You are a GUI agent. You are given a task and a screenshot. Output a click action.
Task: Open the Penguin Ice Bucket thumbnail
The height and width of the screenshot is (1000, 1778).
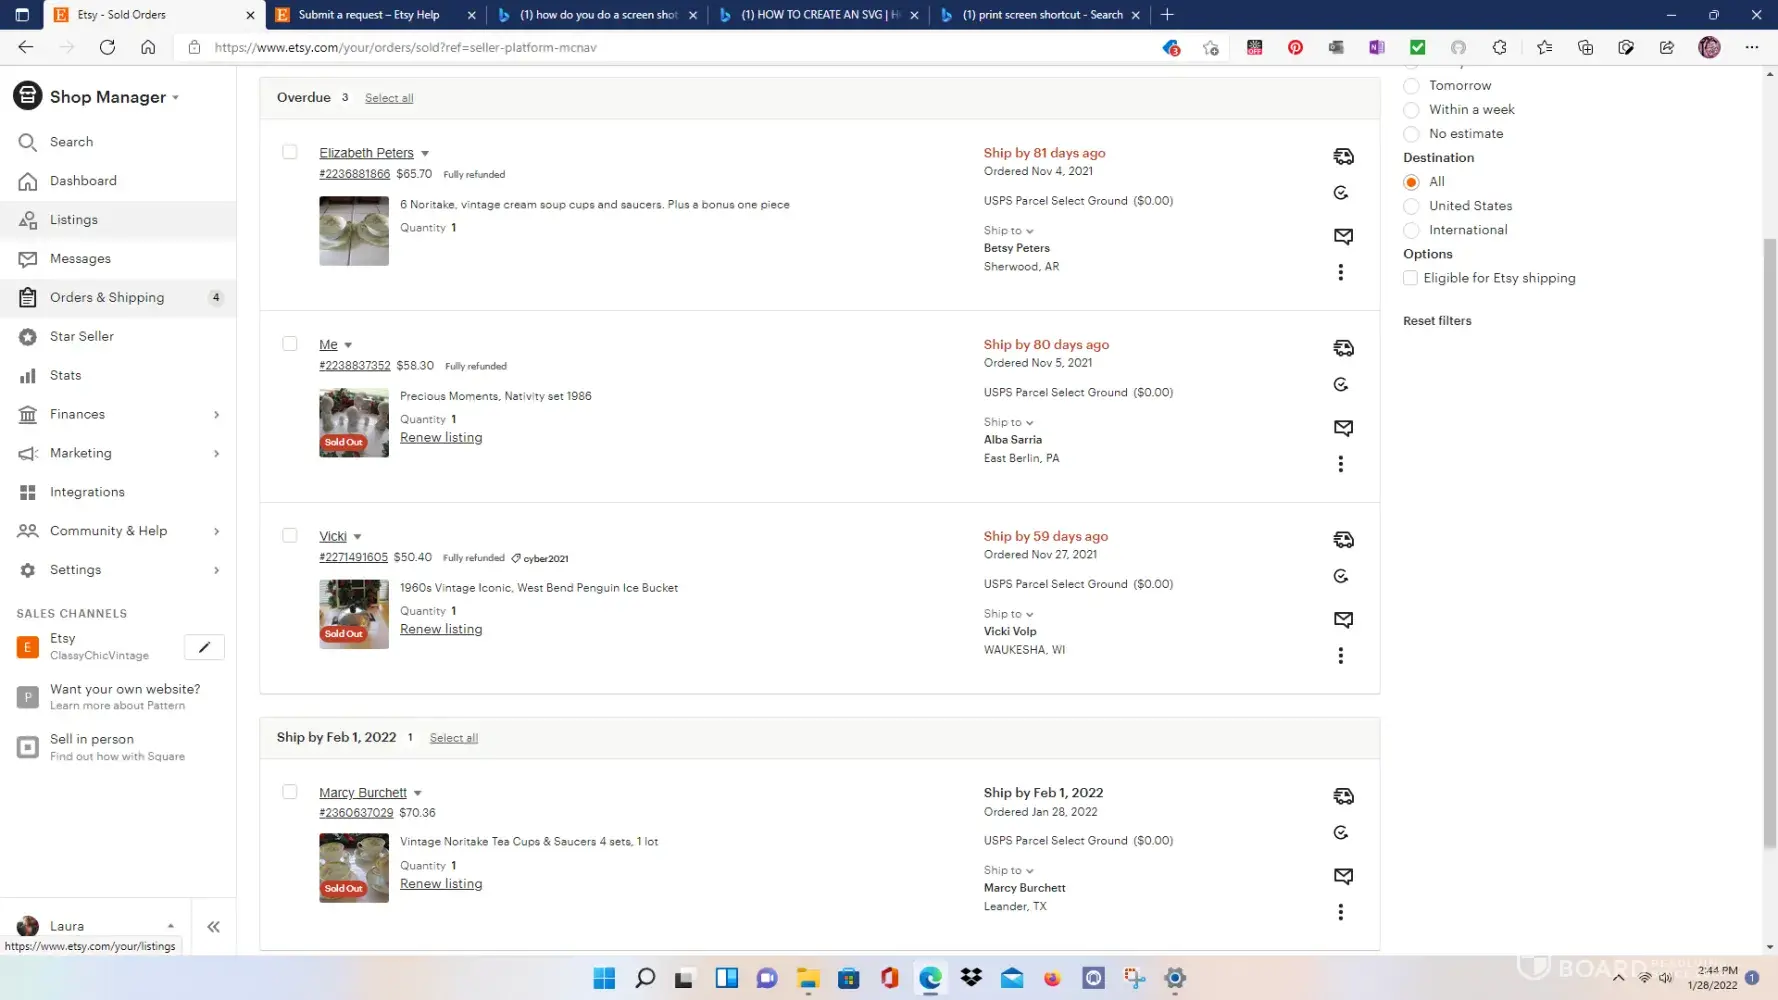(x=354, y=614)
